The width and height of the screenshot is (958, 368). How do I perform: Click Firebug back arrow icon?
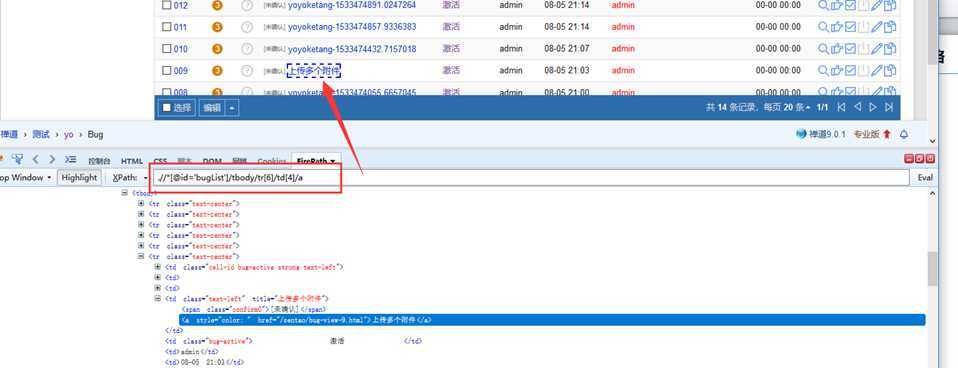pos(35,159)
